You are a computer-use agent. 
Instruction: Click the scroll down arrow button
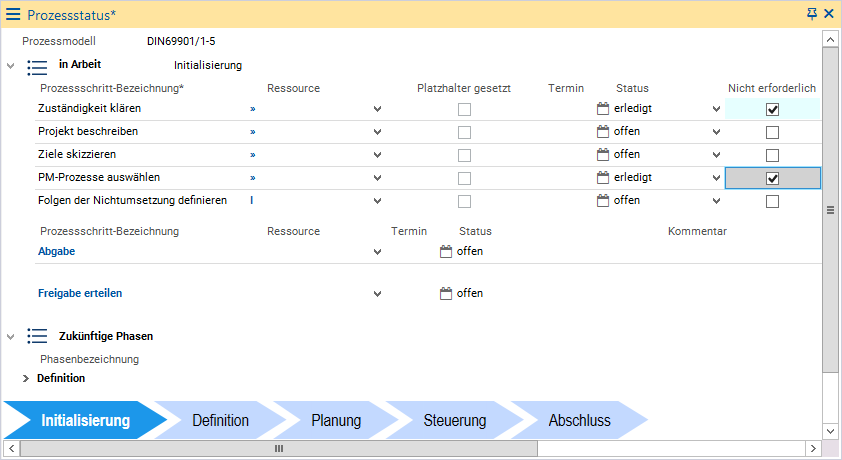pos(830,431)
